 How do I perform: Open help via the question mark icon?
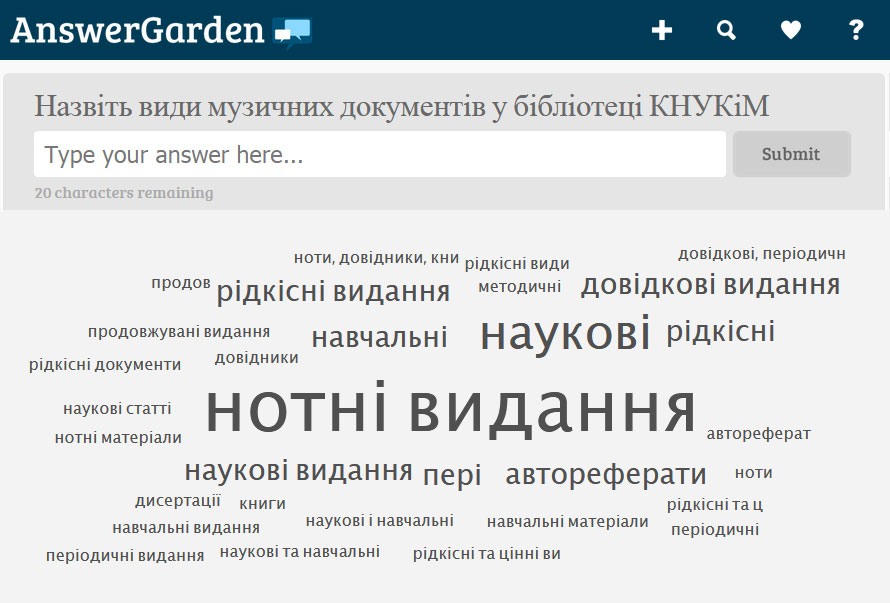point(856,30)
